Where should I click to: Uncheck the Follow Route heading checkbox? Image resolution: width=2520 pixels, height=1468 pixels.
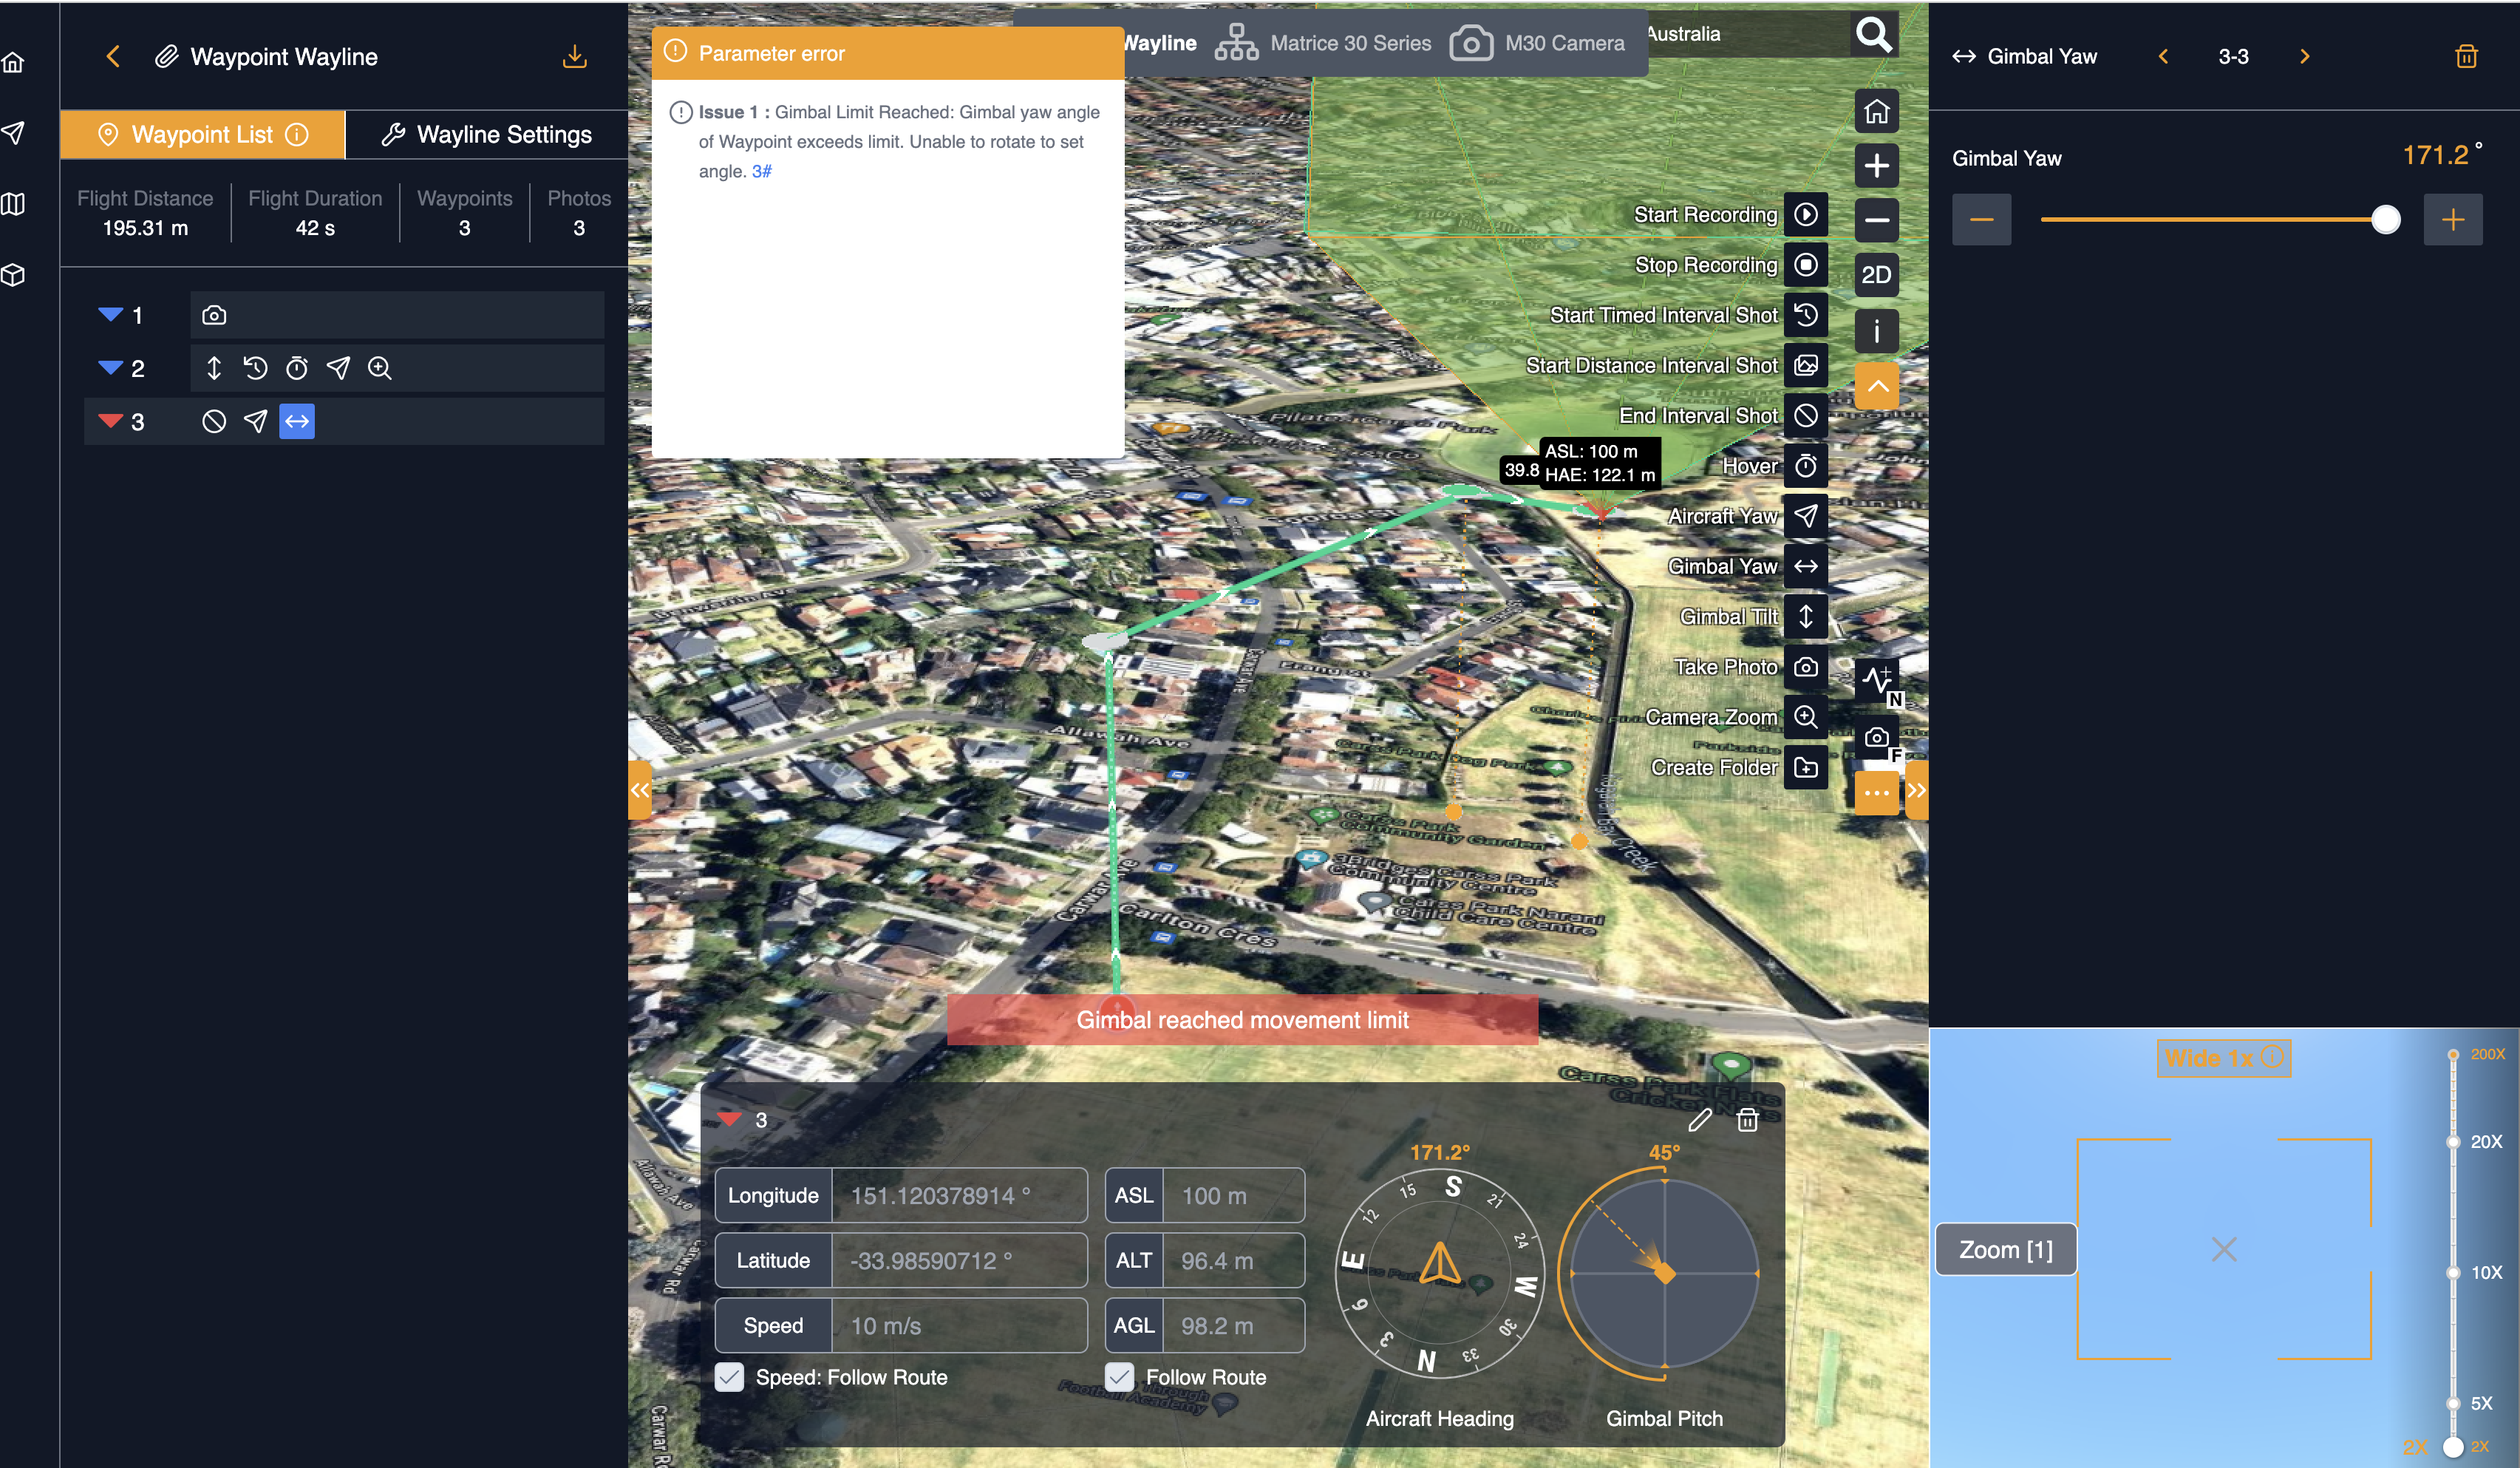pos(1119,1377)
